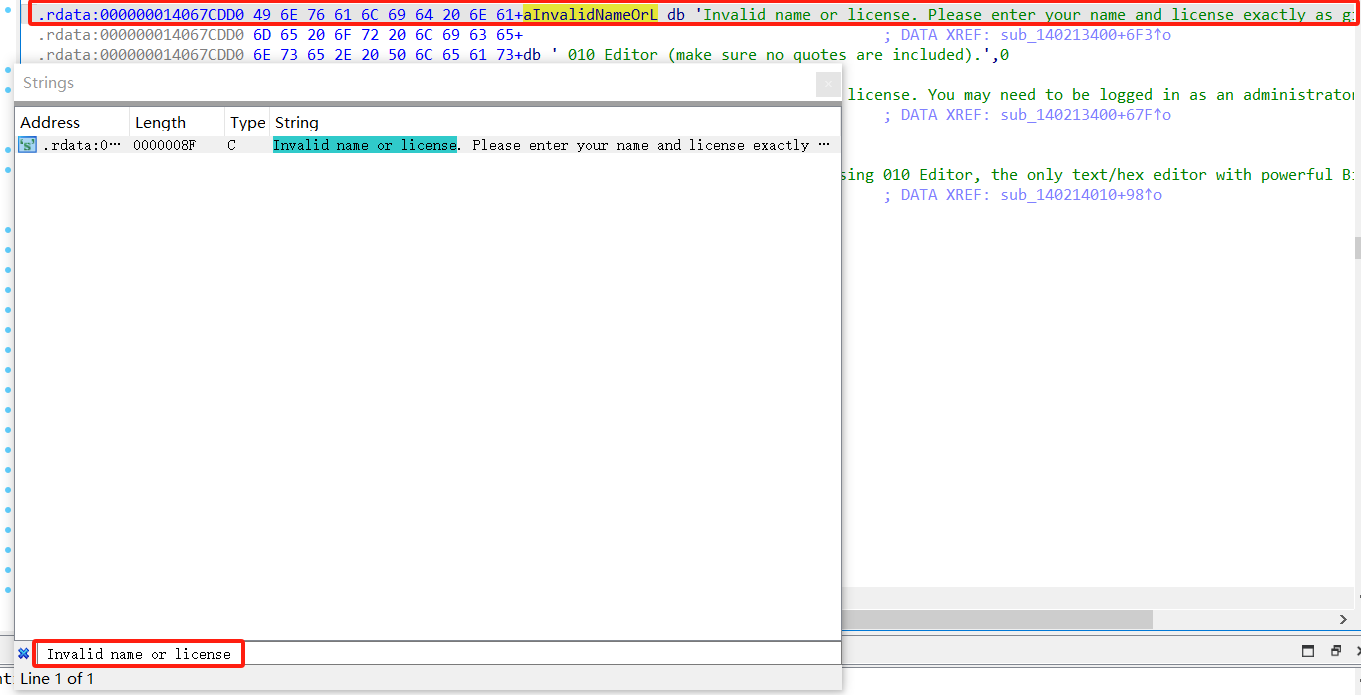The image size is (1361, 695).
Task: Clear filter with blue X icon
Action: [23, 654]
